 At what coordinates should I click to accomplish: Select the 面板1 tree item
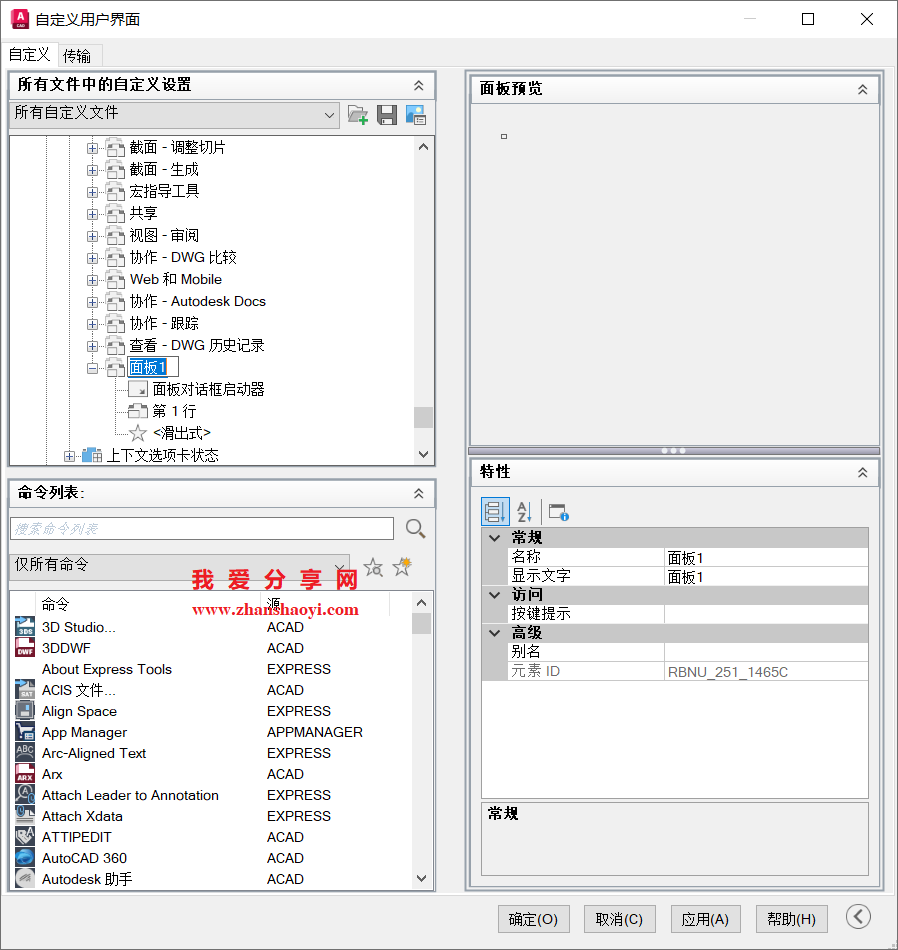pos(151,366)
